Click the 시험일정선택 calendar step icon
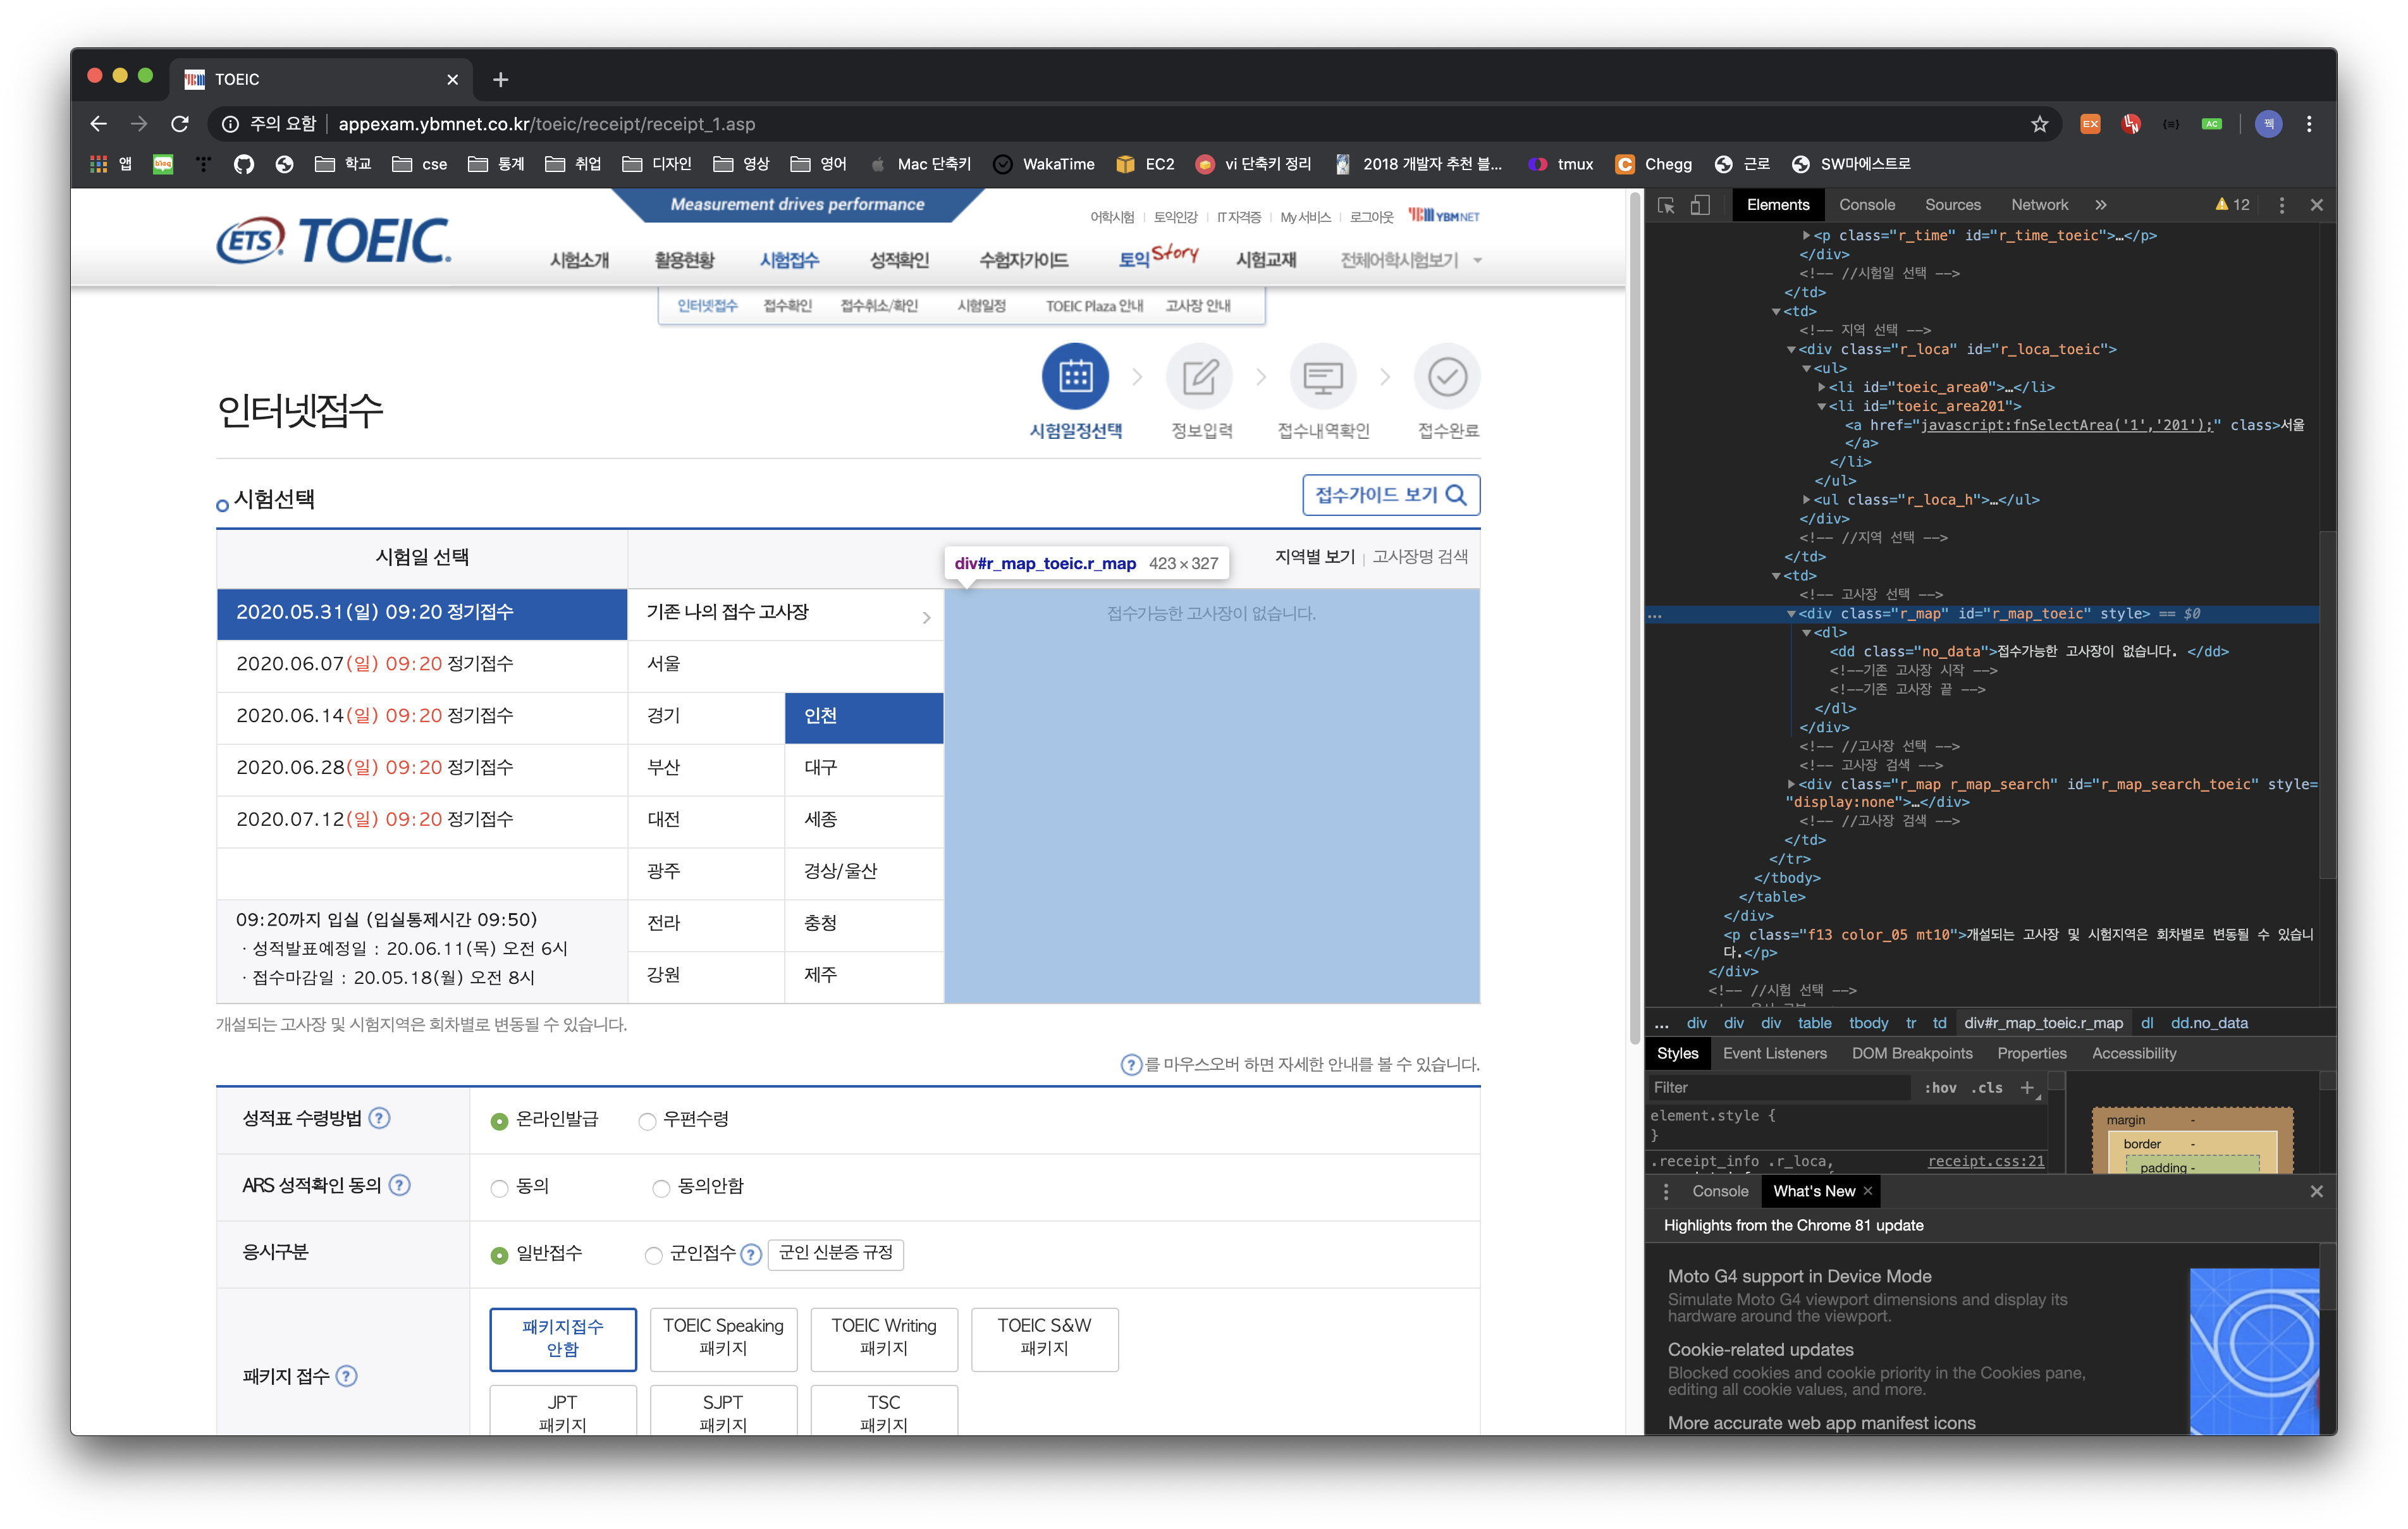The width and height of the screenshot is (2408, 1529). tap(1075, 377)
